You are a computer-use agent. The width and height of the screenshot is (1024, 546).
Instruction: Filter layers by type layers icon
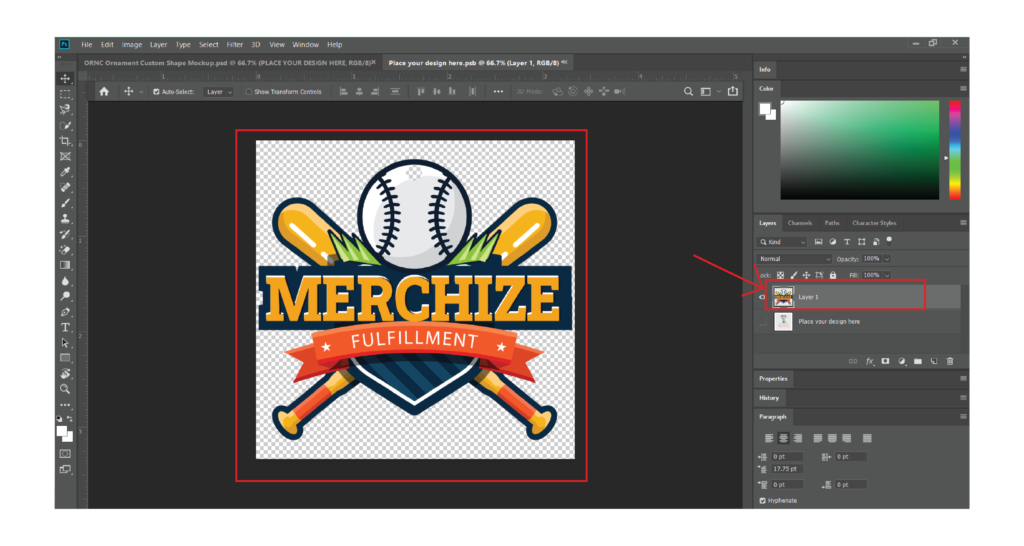847,242
